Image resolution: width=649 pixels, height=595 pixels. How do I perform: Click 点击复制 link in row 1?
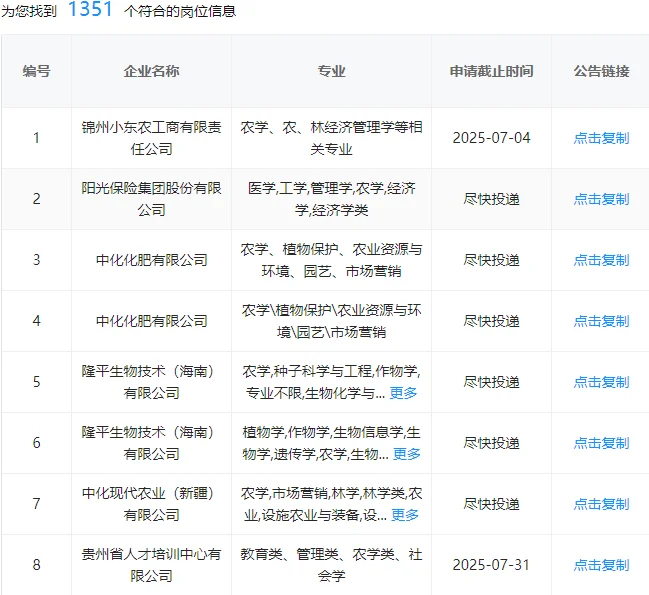(601, 138)
